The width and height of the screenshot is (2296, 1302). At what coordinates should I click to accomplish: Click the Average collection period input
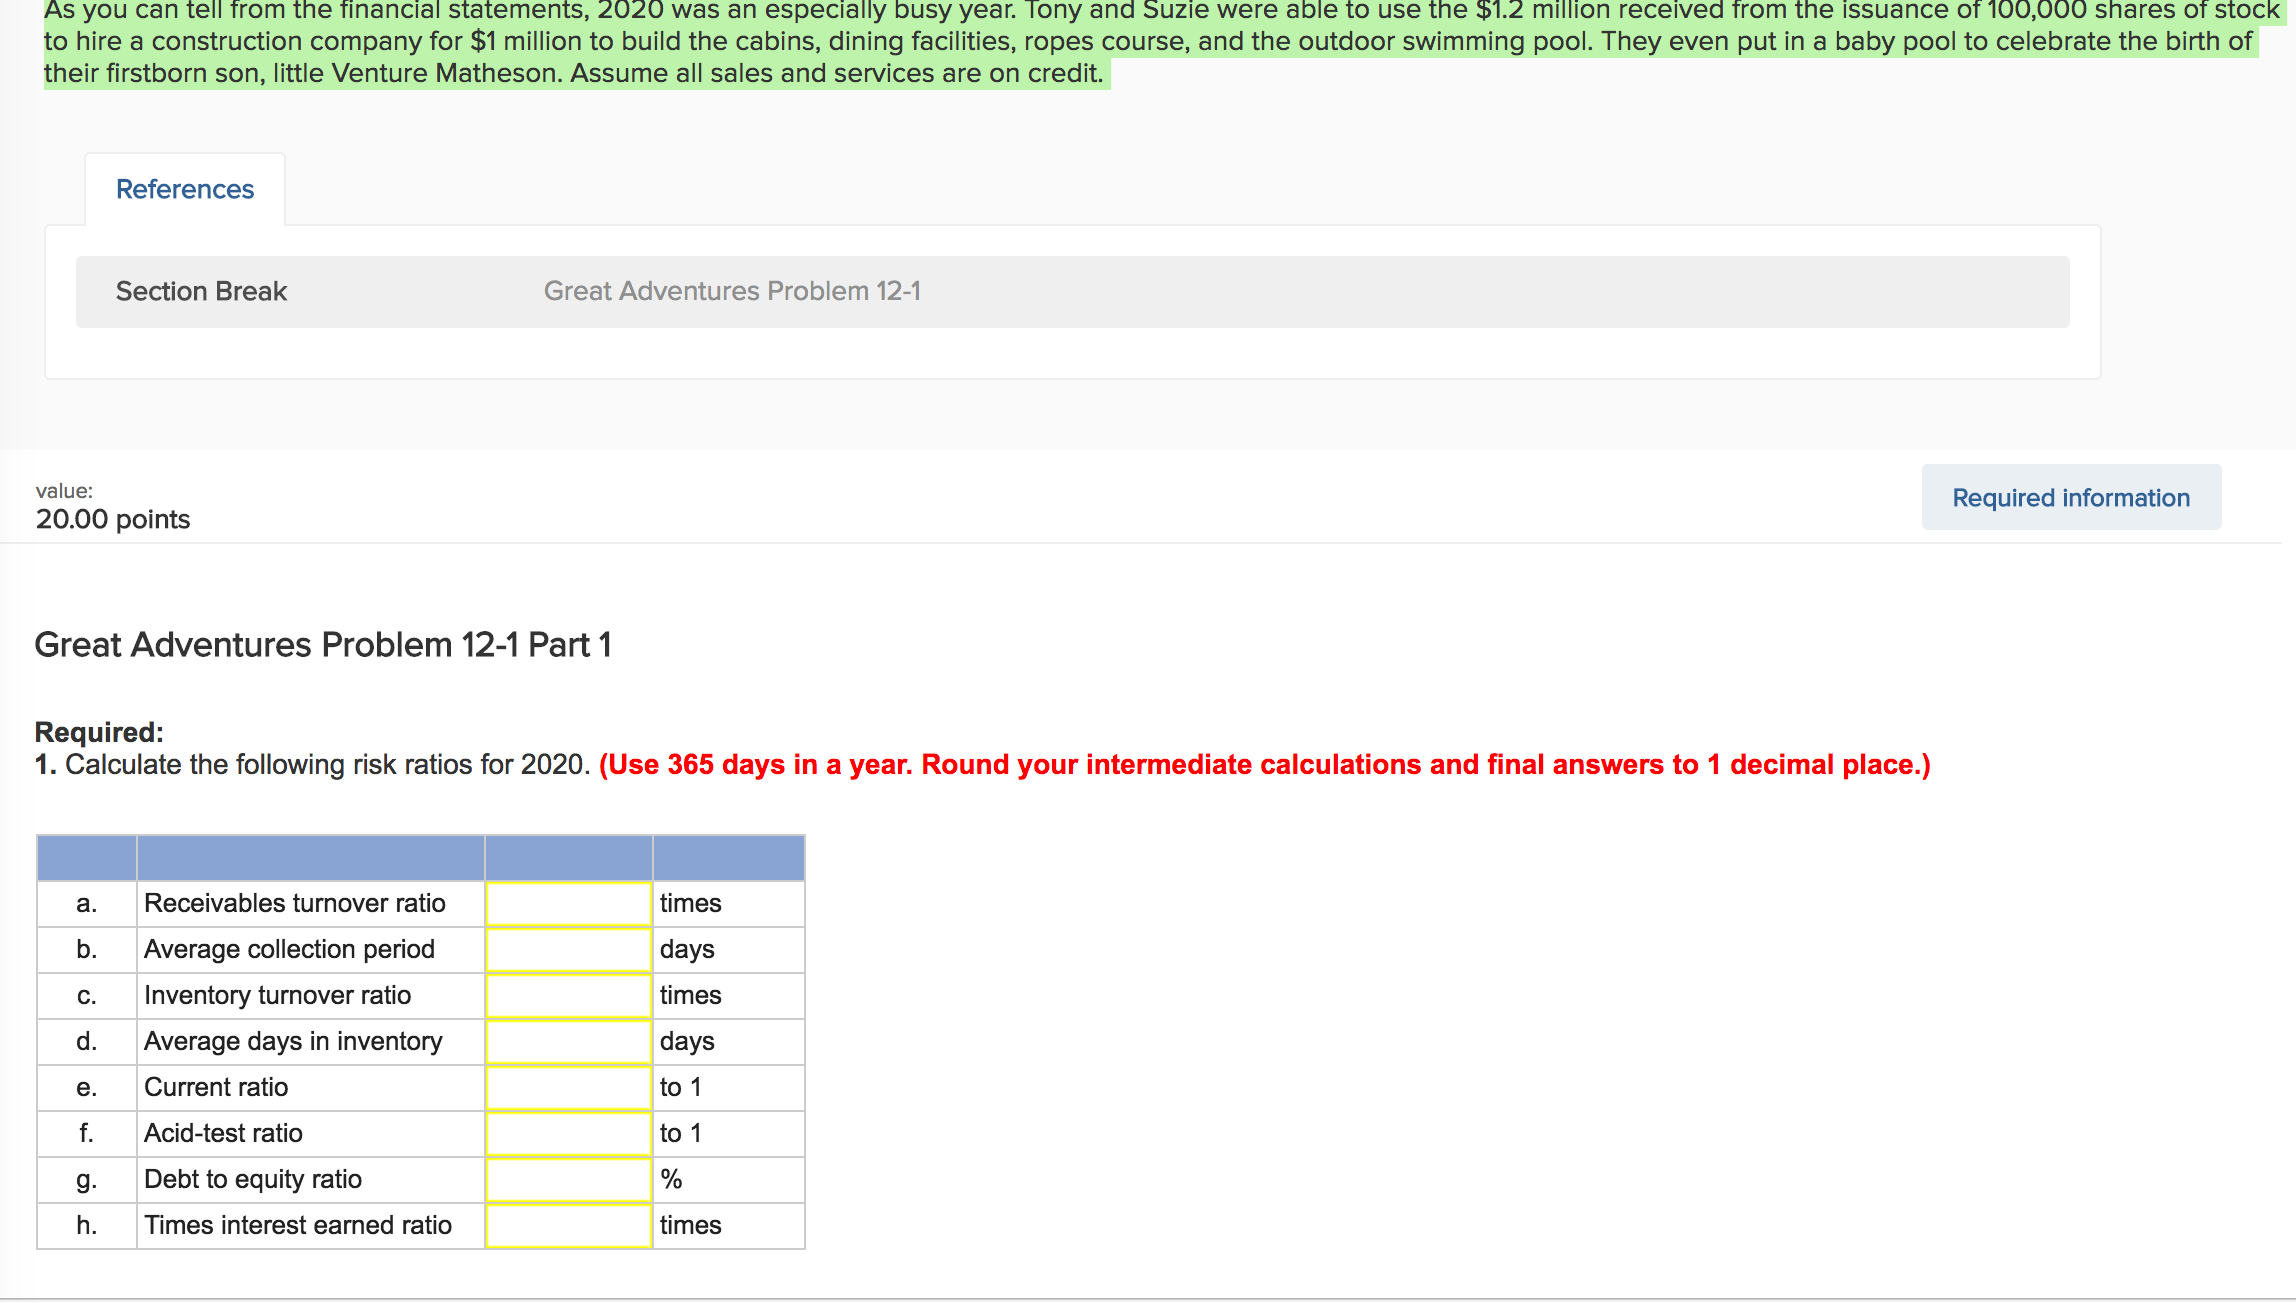coord(568,949)
